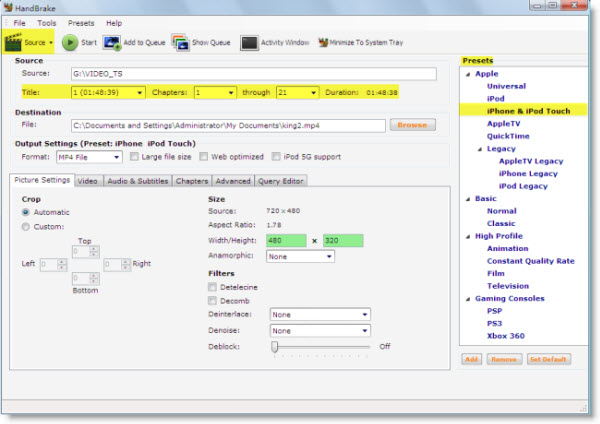Click the green Start play icon
Image resolution: width=600 pixels, height=424 pixels.
(x=70, y=42)
